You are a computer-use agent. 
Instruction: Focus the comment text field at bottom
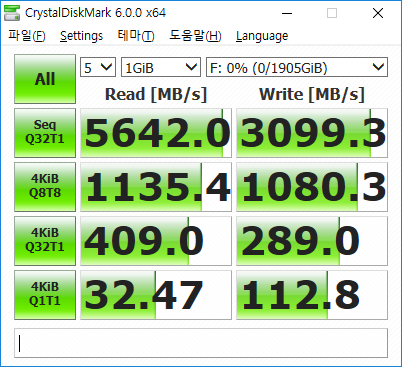pyautogui.click(x=201, y=343)
